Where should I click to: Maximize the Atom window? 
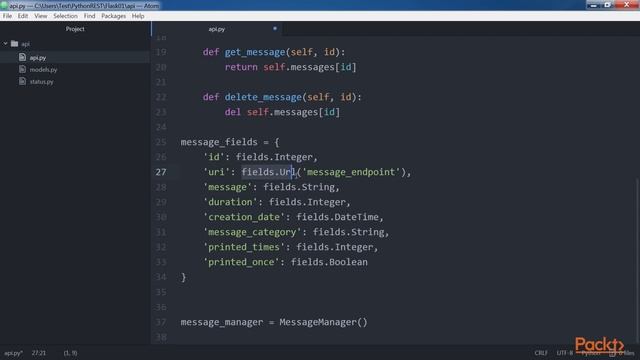pyautogui.click(x=608, y=5)
